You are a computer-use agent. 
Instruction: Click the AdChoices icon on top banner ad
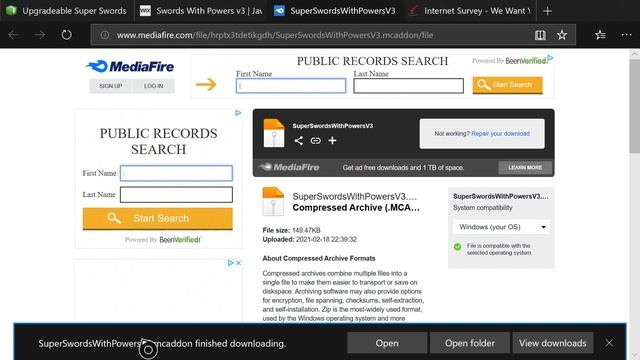[550, 58]
